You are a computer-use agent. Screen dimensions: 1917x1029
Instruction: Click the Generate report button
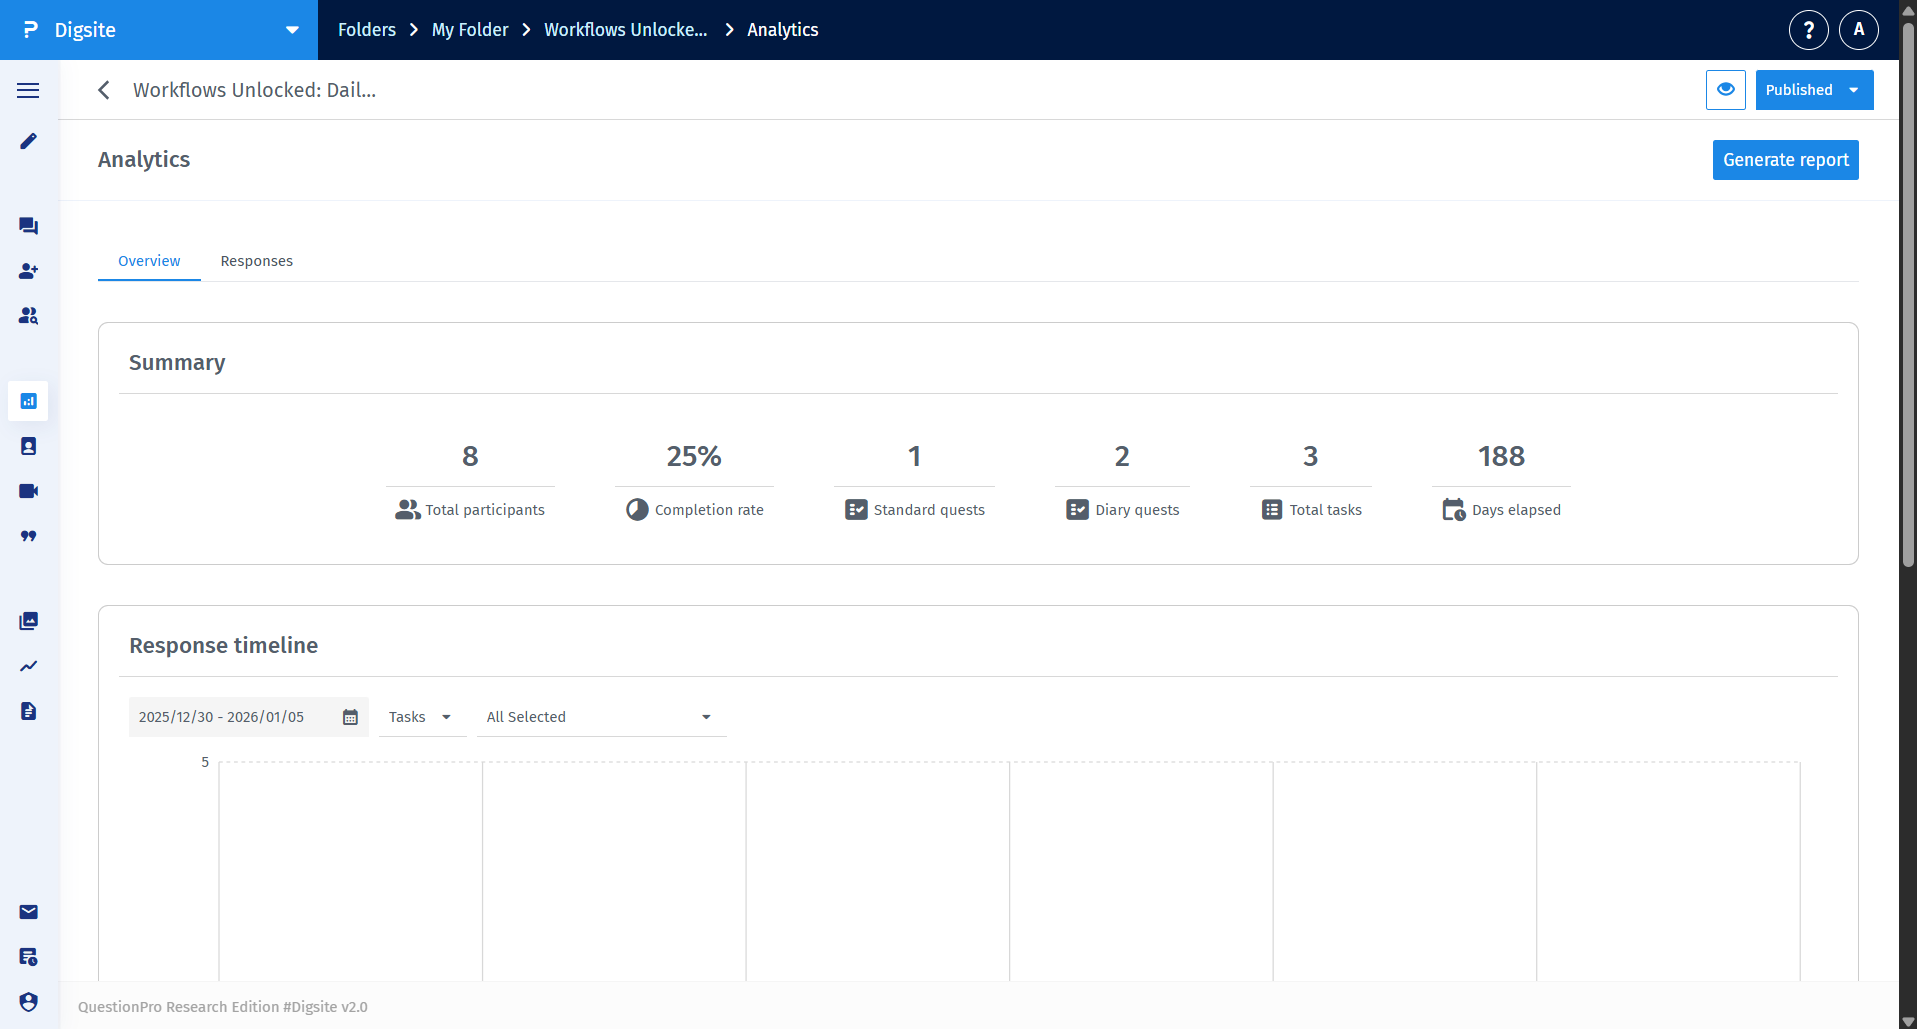coord(1785,160)
